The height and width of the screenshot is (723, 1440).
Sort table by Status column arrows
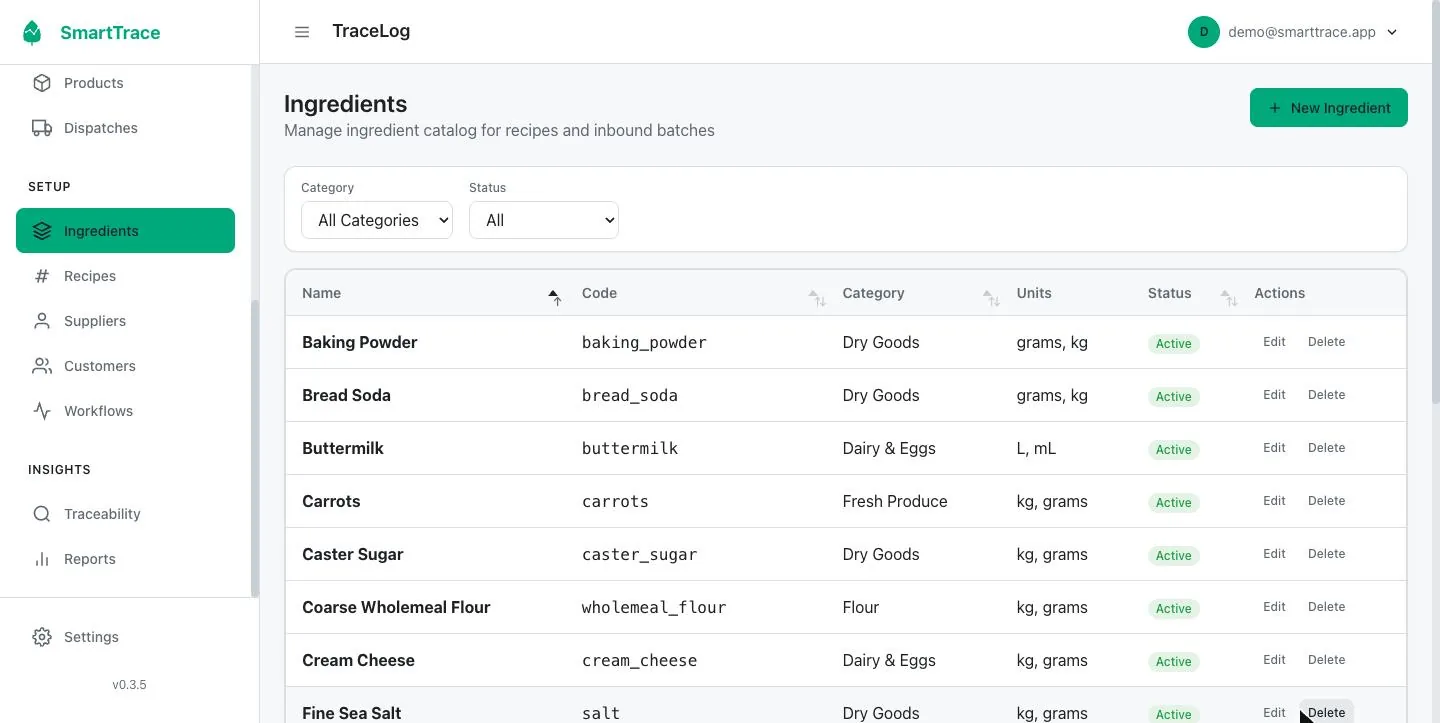click(1229, 296)
